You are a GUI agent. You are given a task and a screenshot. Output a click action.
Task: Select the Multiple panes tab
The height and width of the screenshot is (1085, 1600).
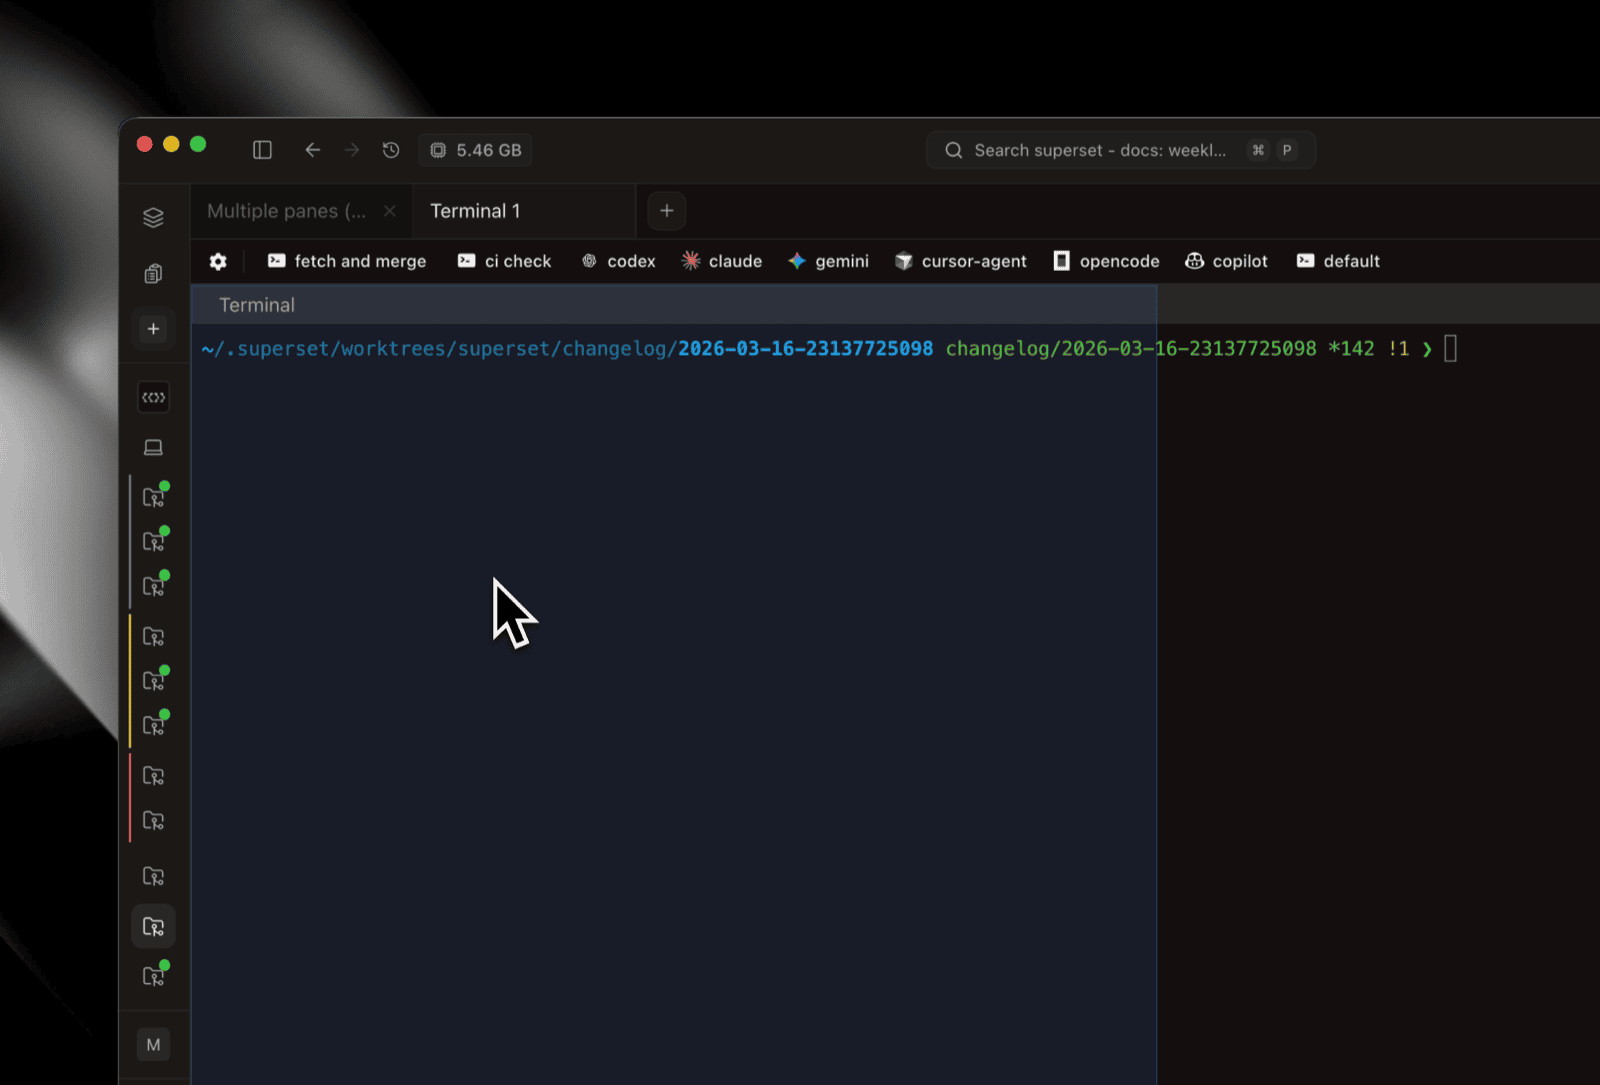point(286,211)
